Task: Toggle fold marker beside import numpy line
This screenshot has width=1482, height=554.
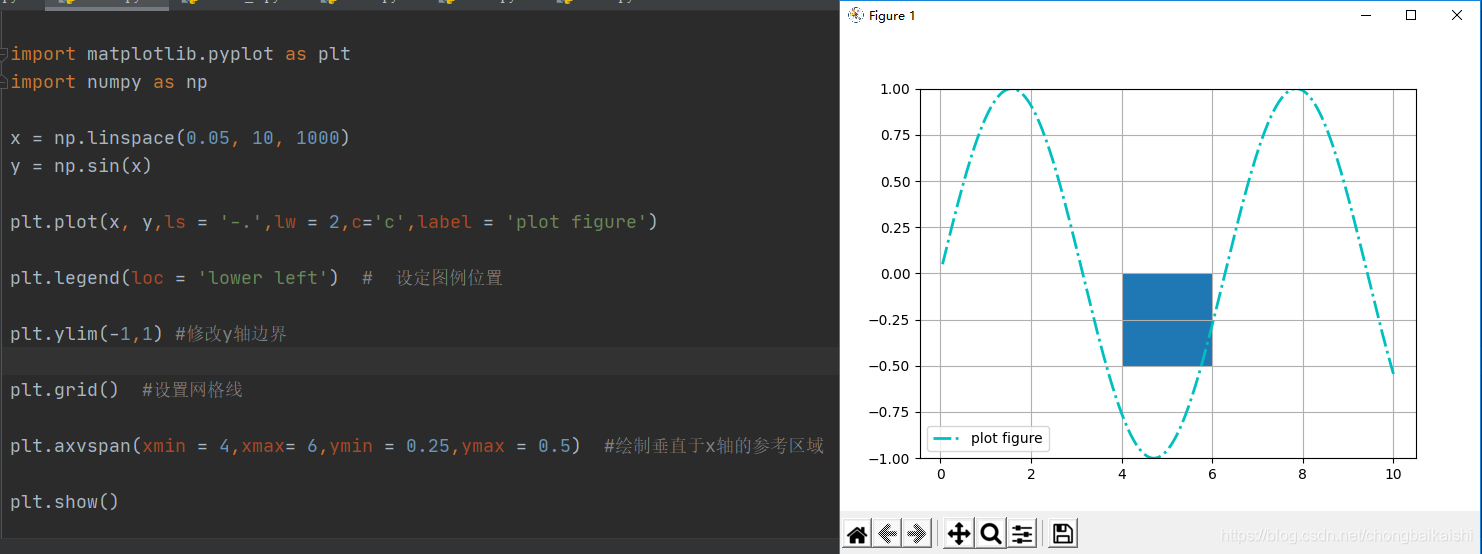Action: (4, 82)
